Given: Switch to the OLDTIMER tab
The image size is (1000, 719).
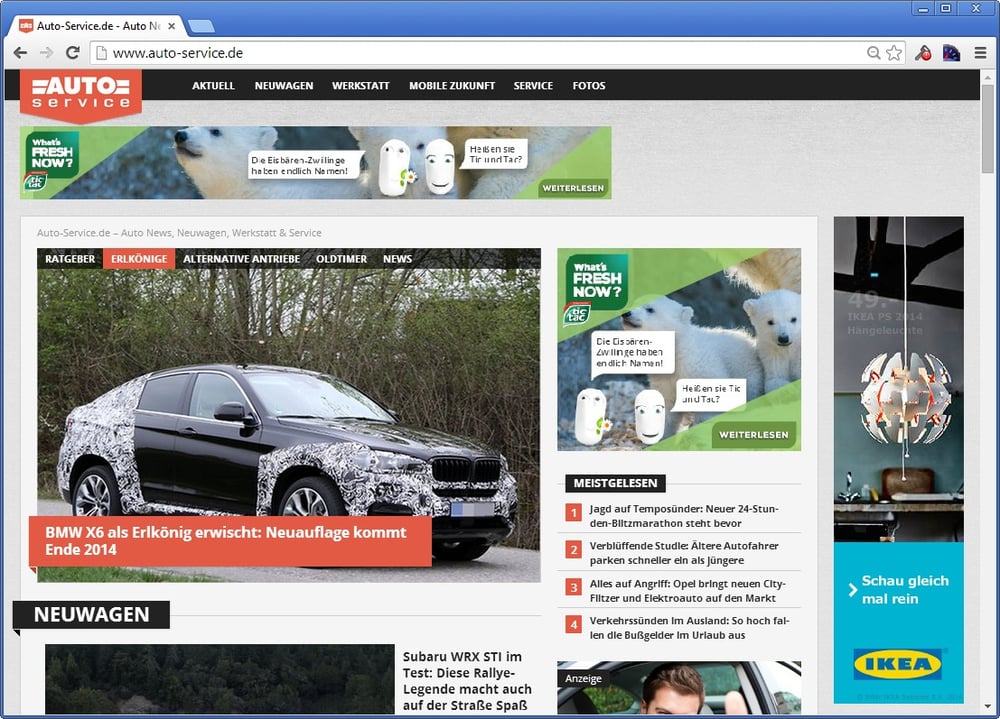Looking at the screenshot, I should 341,259.
